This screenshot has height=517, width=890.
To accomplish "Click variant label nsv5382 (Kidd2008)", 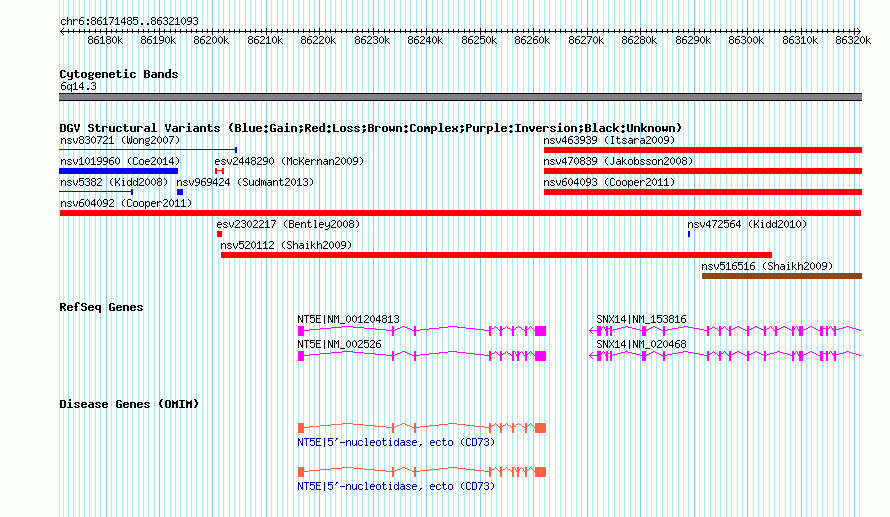I will tap(114, 182).
